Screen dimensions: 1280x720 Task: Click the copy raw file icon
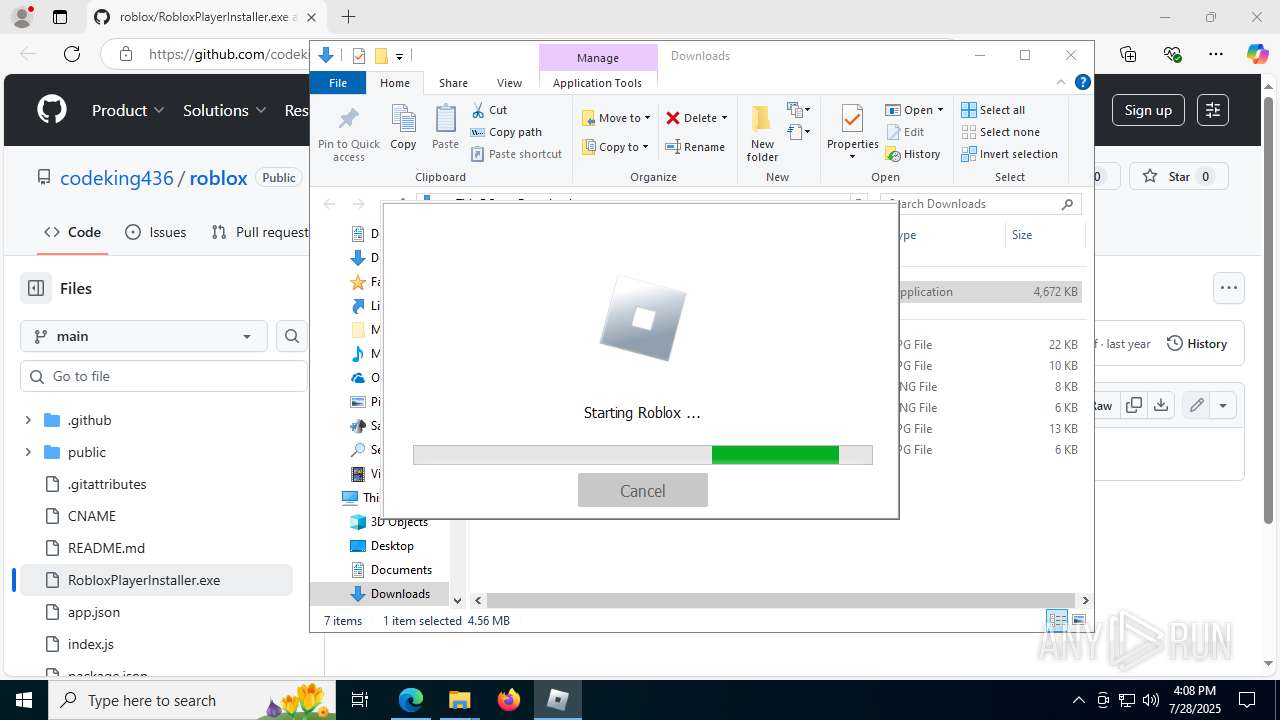[1134, 405]
